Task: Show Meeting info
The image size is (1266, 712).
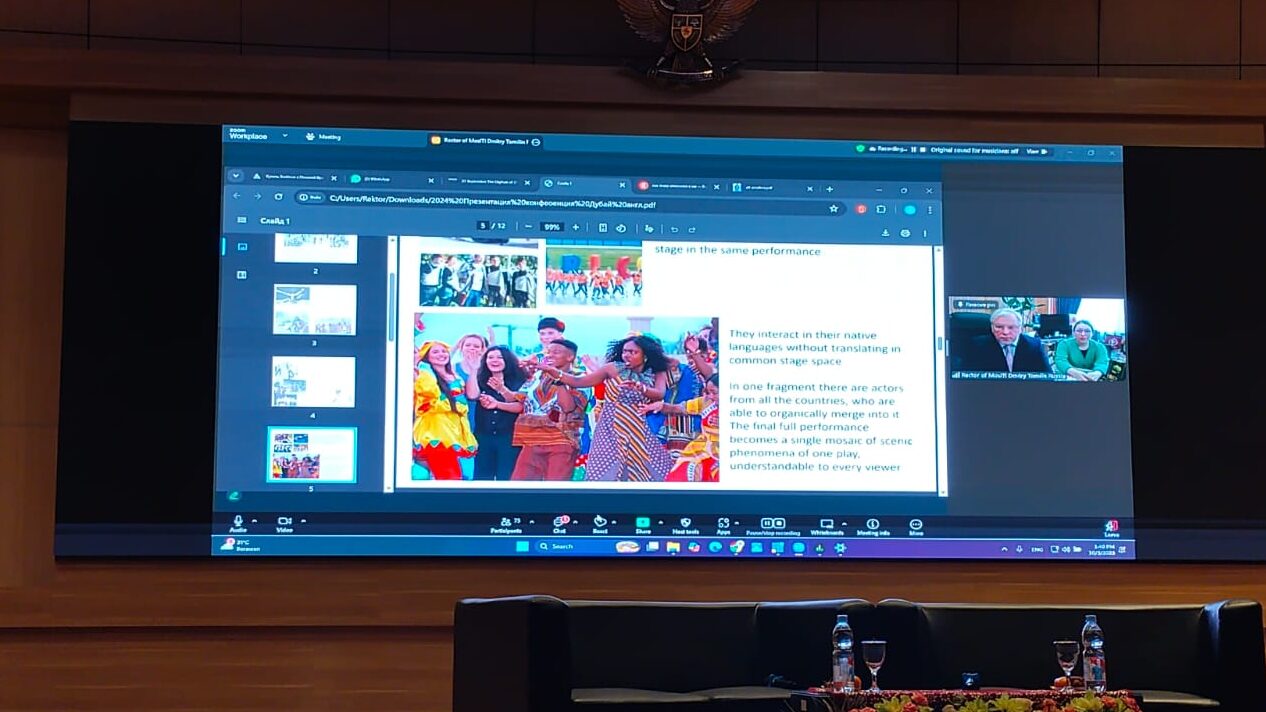Action: tap(872, 524)
